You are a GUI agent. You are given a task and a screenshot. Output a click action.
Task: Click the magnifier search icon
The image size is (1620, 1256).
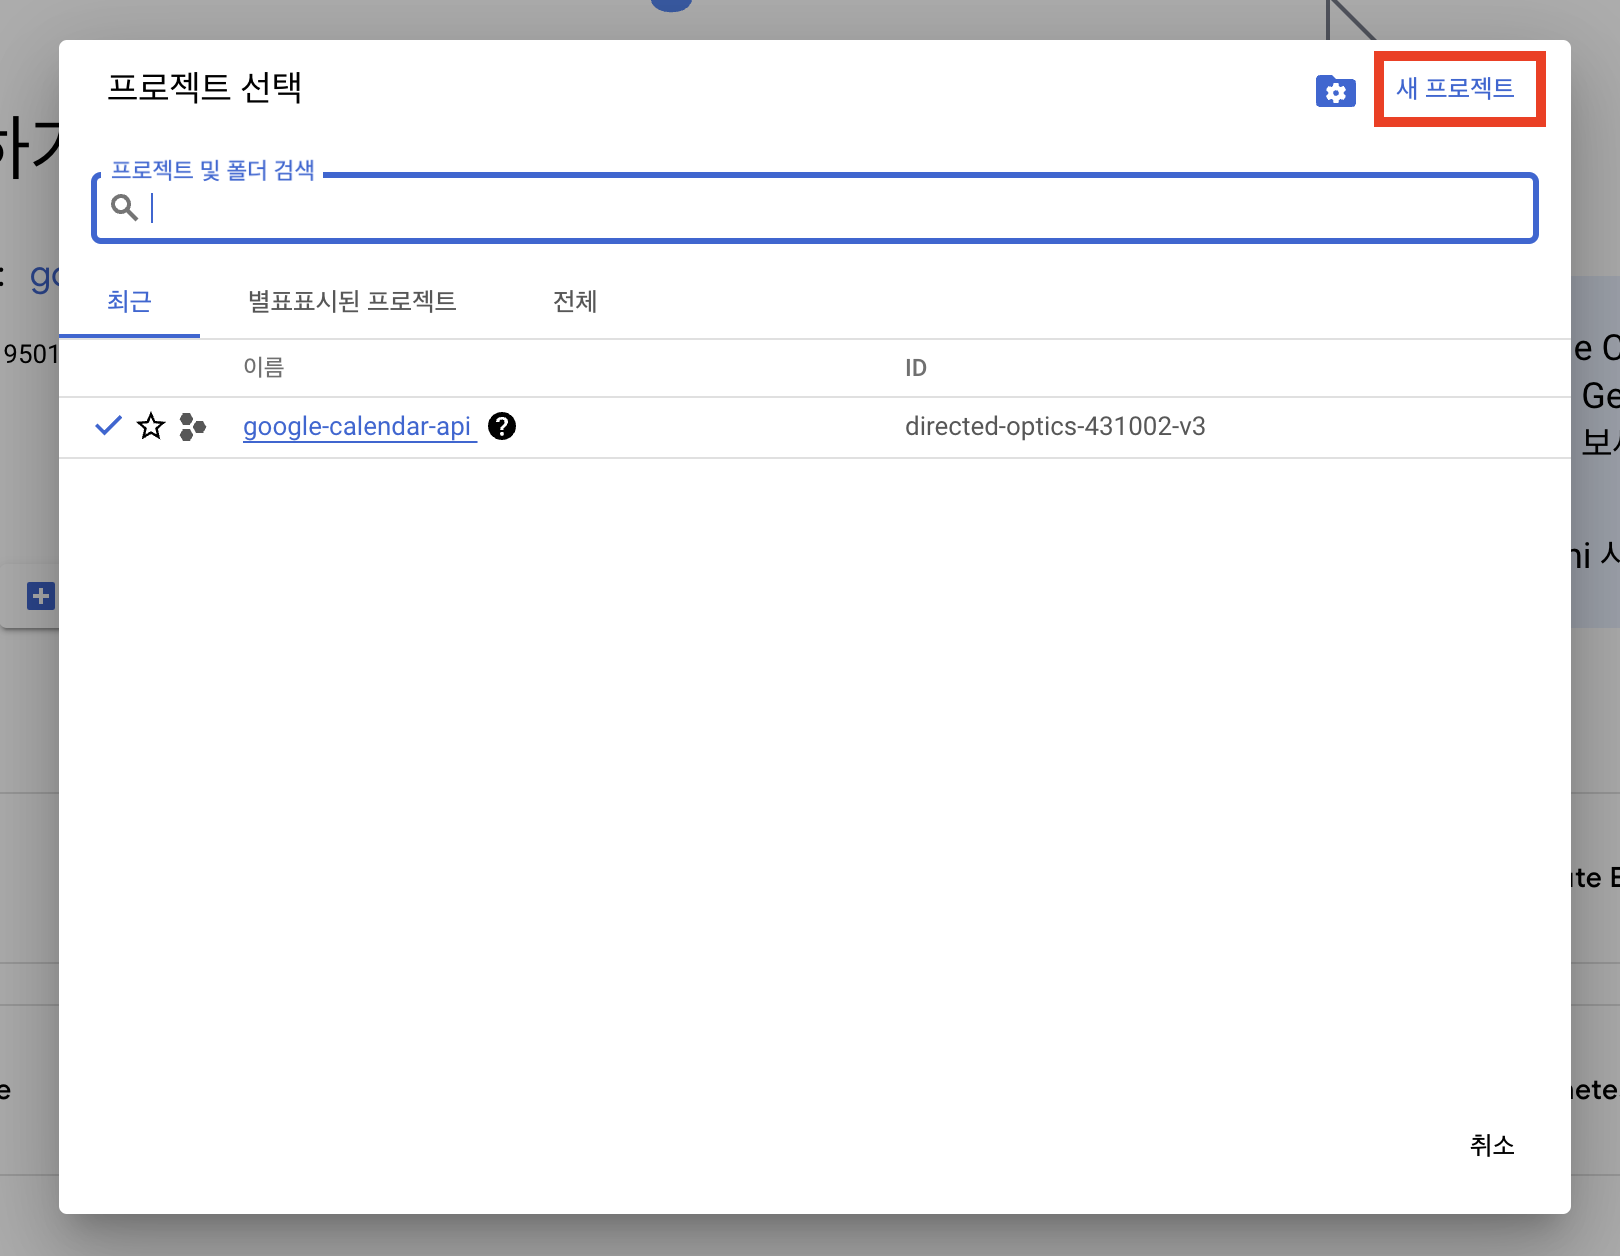(x=125, y=207)
